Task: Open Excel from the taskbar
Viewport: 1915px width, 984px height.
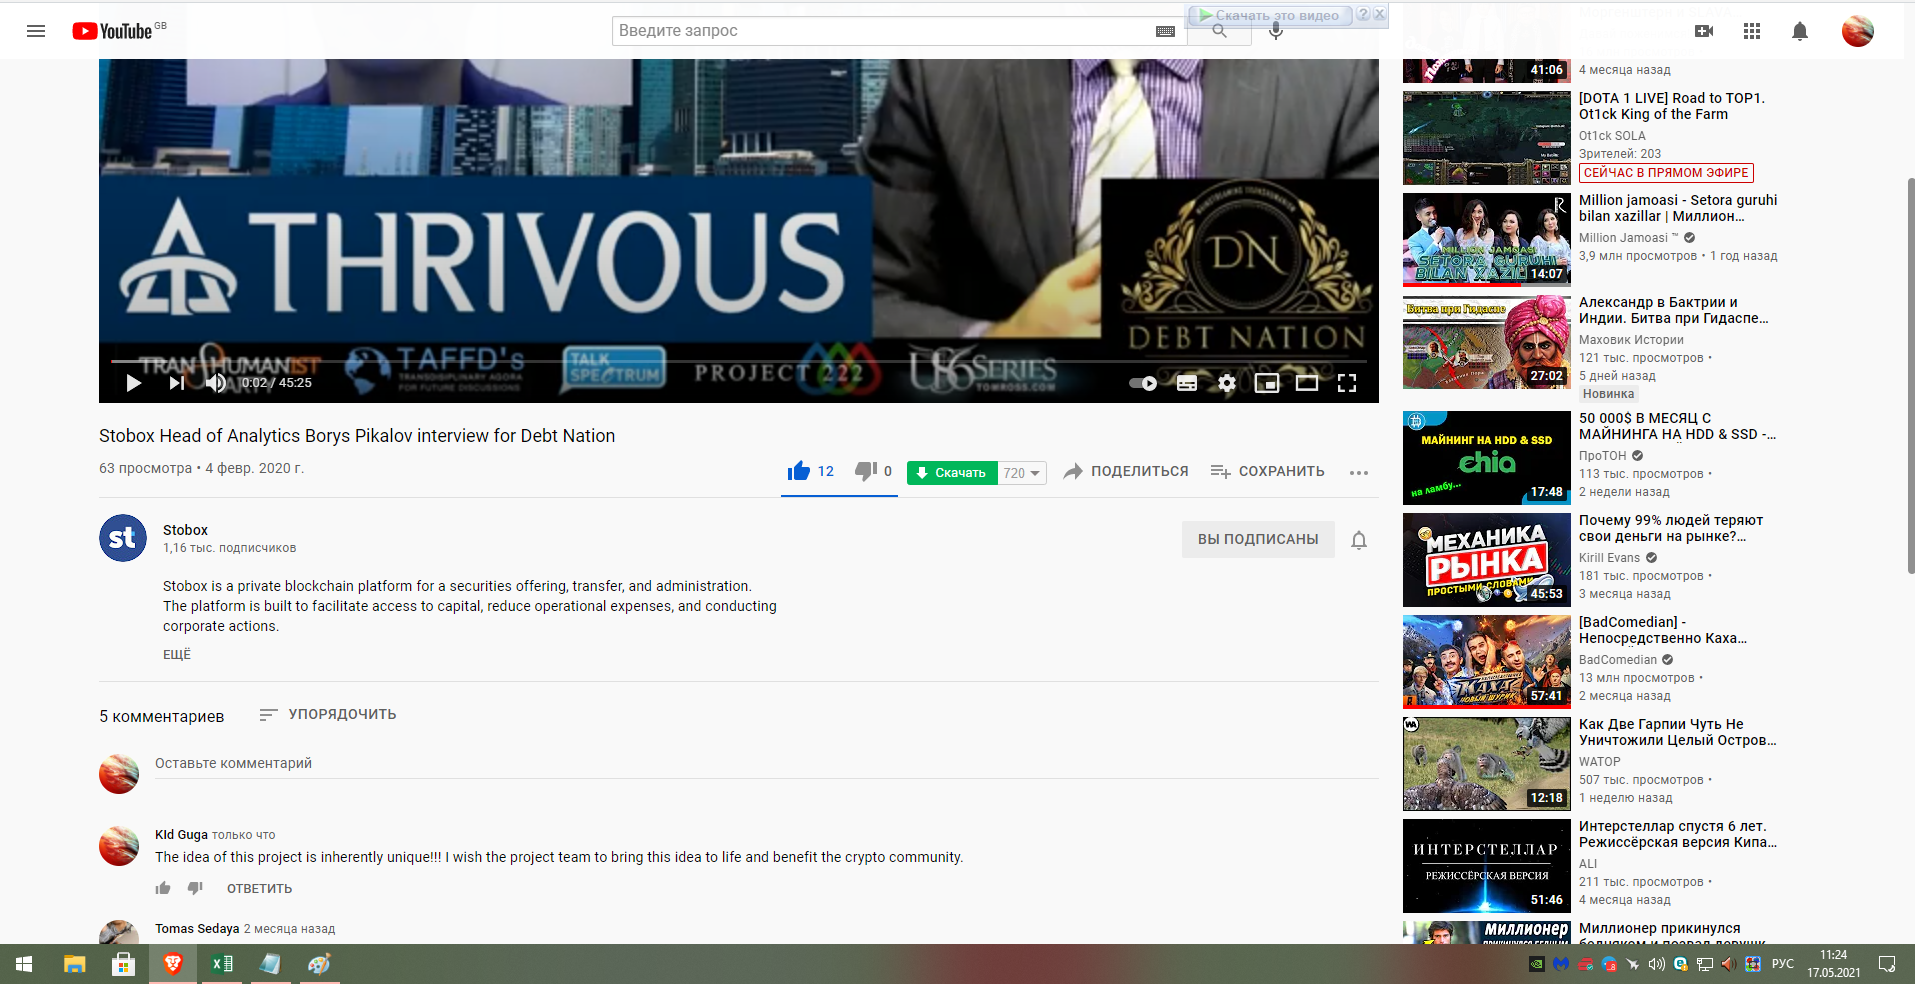Action: point(222,964)
